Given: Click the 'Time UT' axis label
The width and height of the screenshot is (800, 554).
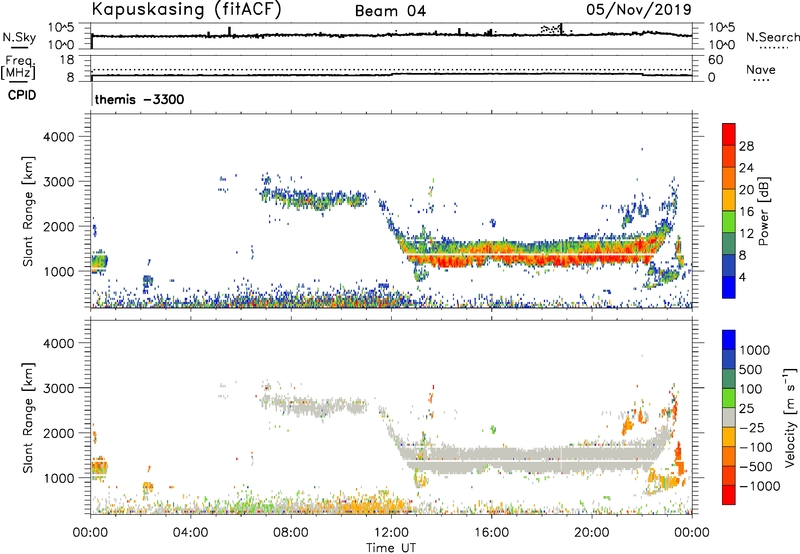Looking at the screenshot, I should click(x=391, y=548).
